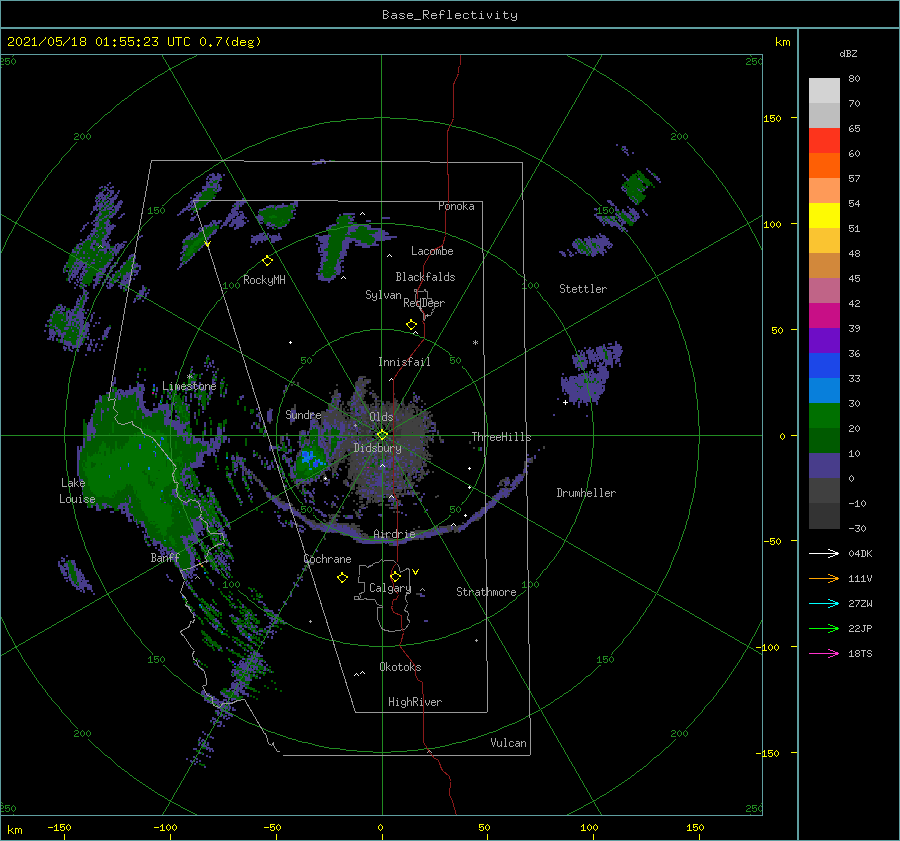Select yellow diamond marker below RedDeer label
The height and width of the screenshot is (841, 900).
coord(411,325)
